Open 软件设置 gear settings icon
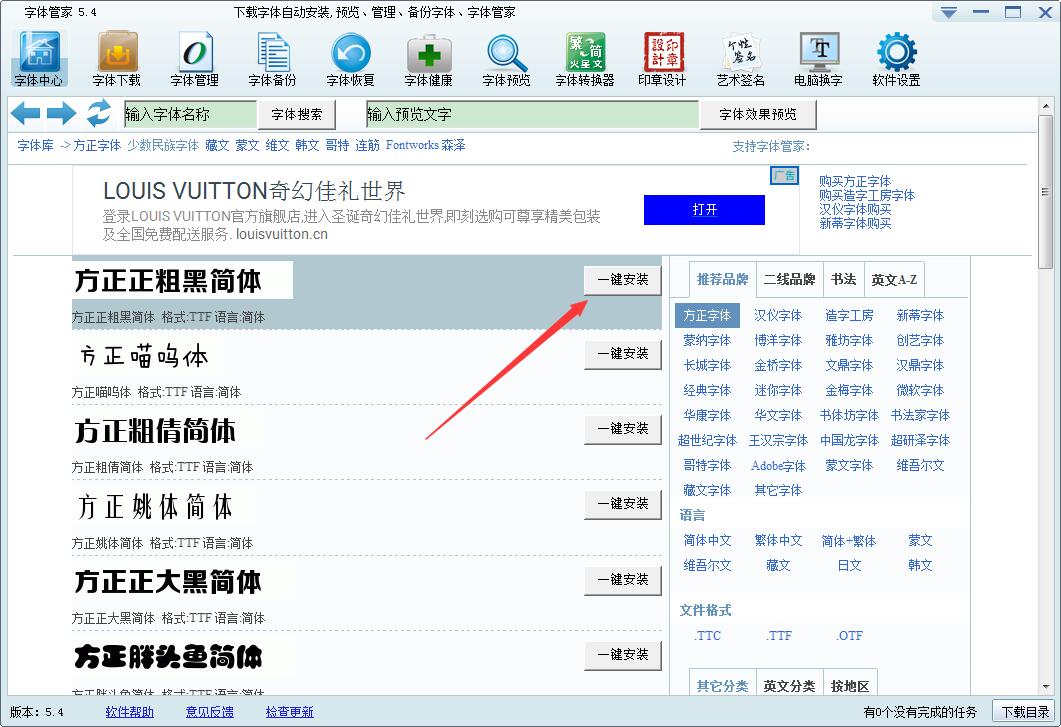The height and width of the screenshot is (727, 1061). click(x=896, y=58)
